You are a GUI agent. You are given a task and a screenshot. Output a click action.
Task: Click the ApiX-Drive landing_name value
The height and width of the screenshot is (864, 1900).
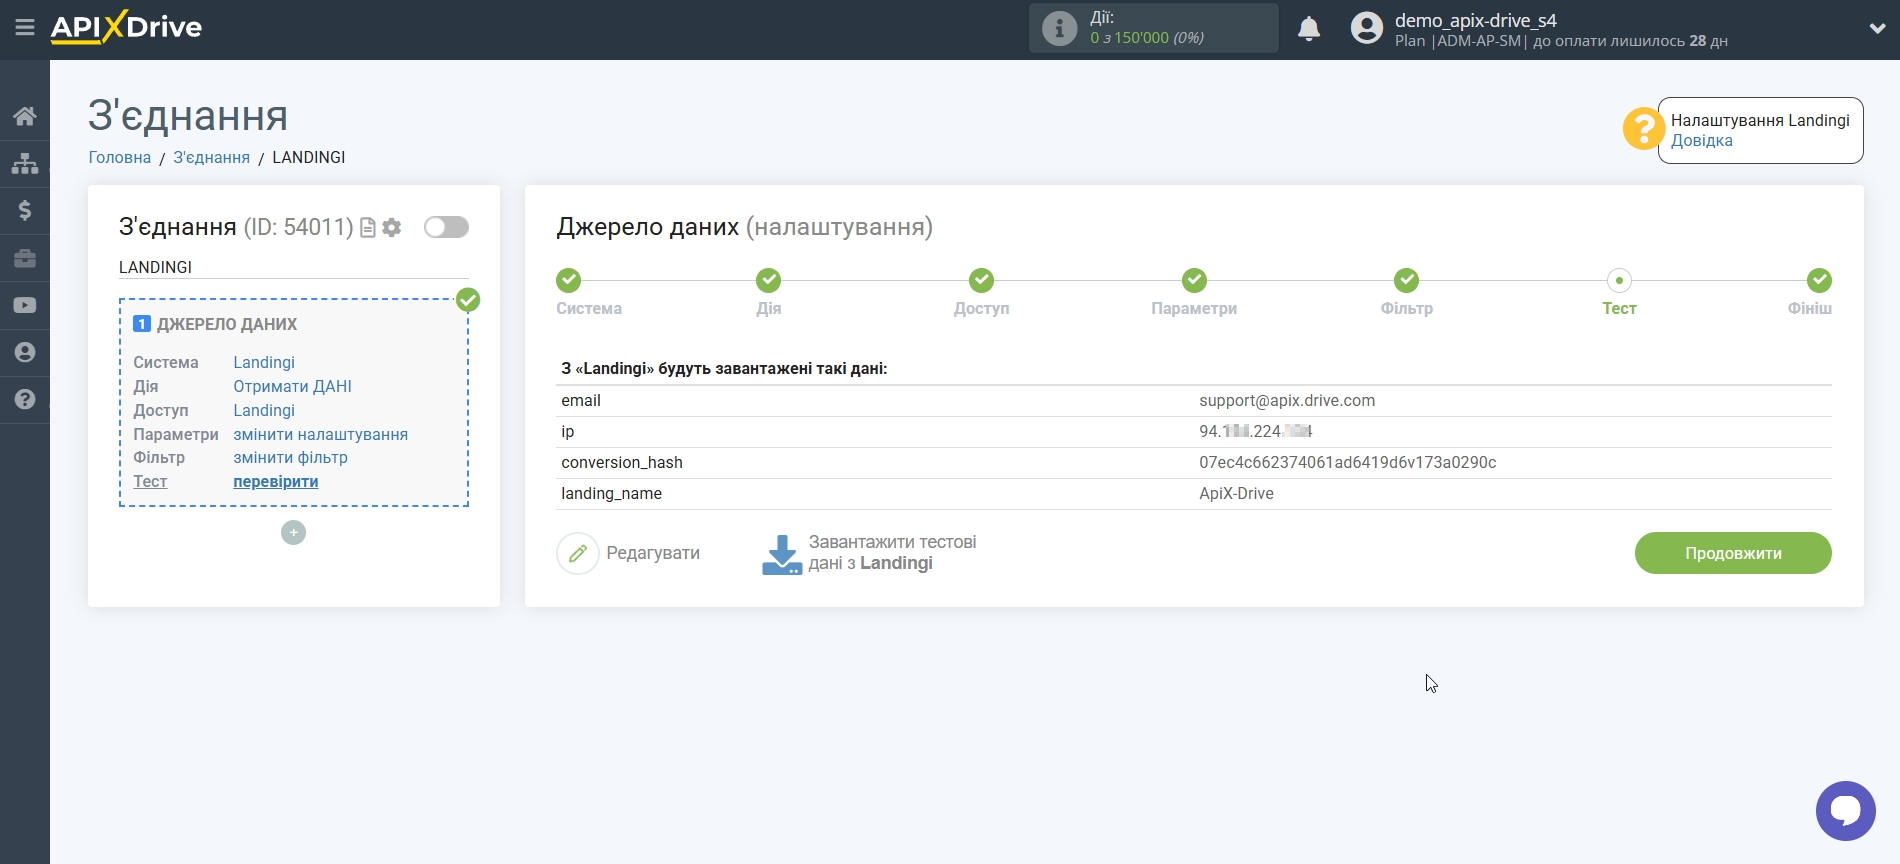[x=1236, y=493]
